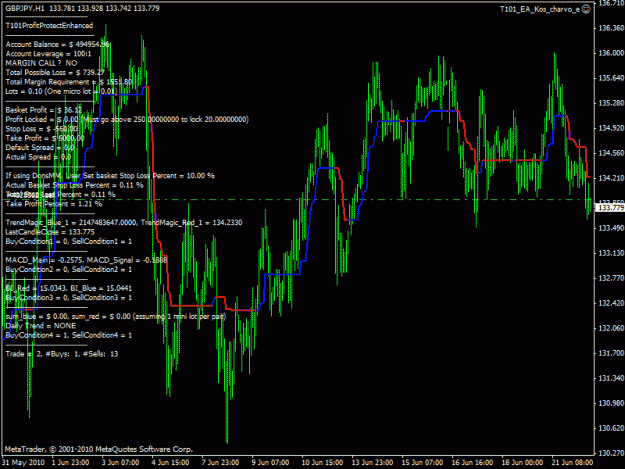Click the 133.490 price scale label
The width and height of the screenshot is (625, 469).
pos(611,228)
